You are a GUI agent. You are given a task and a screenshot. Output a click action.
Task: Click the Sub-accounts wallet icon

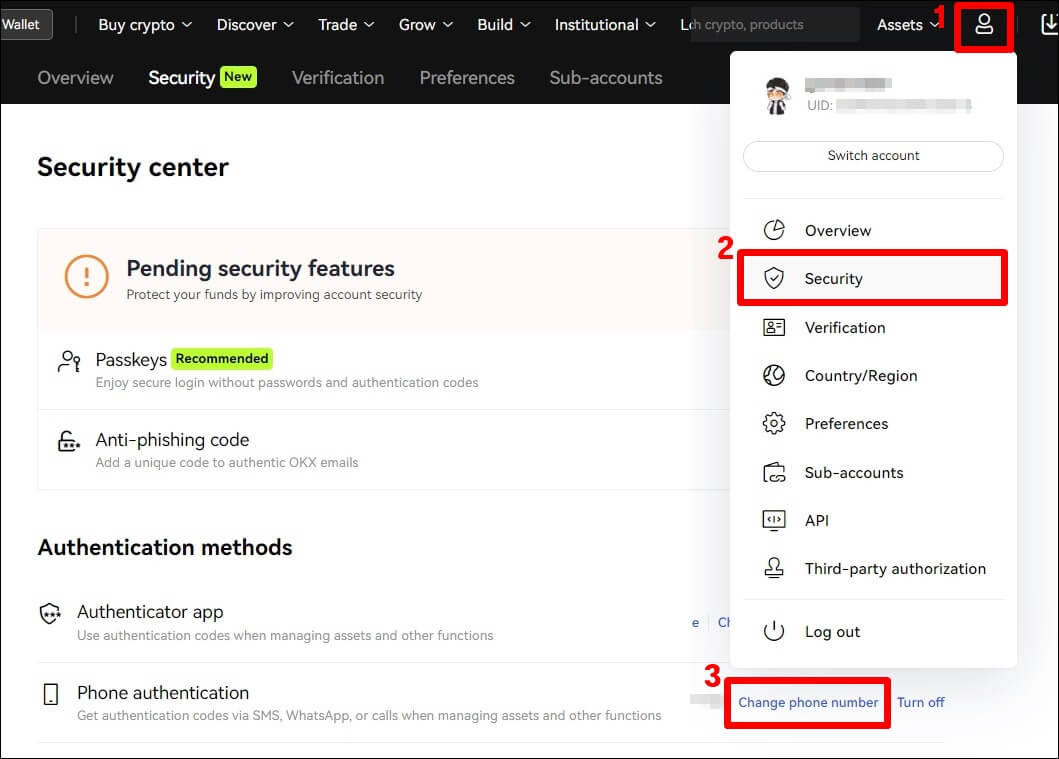pos(774,472)
